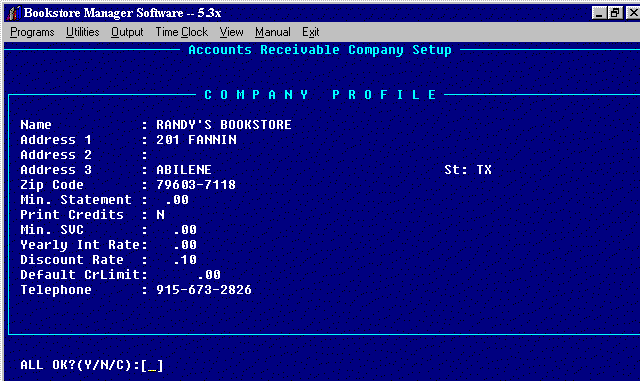Click the Address 1 value 201 FANNIN
This screenshot has height=381, width=640.
pos(196,140)
